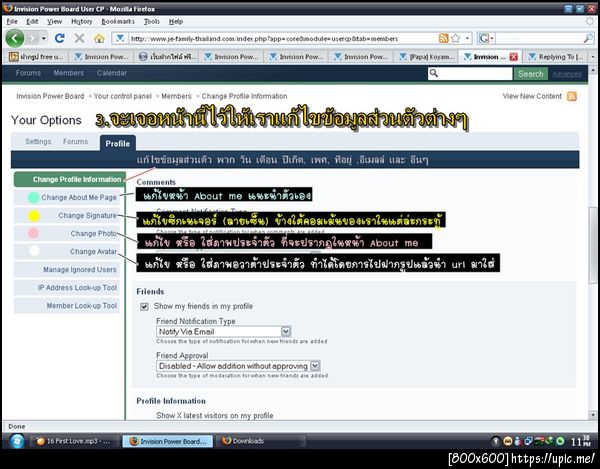Open the Help menu

click(x=176, y=21)
